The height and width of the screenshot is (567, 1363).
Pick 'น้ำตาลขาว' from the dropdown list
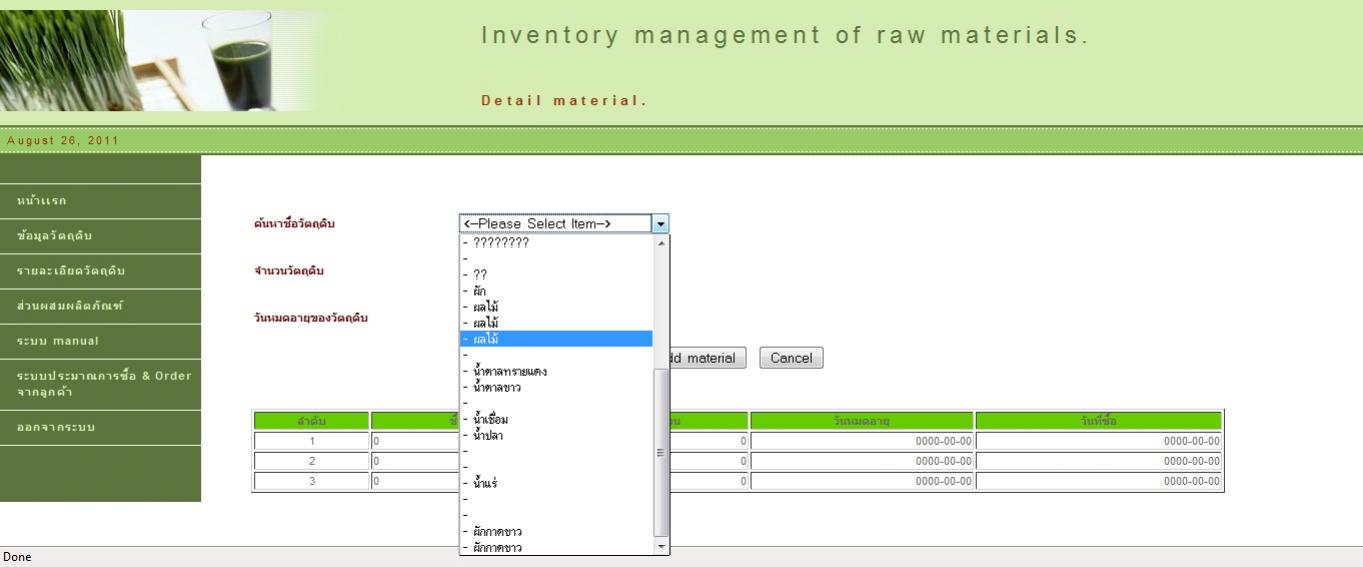tap(556, 387)
